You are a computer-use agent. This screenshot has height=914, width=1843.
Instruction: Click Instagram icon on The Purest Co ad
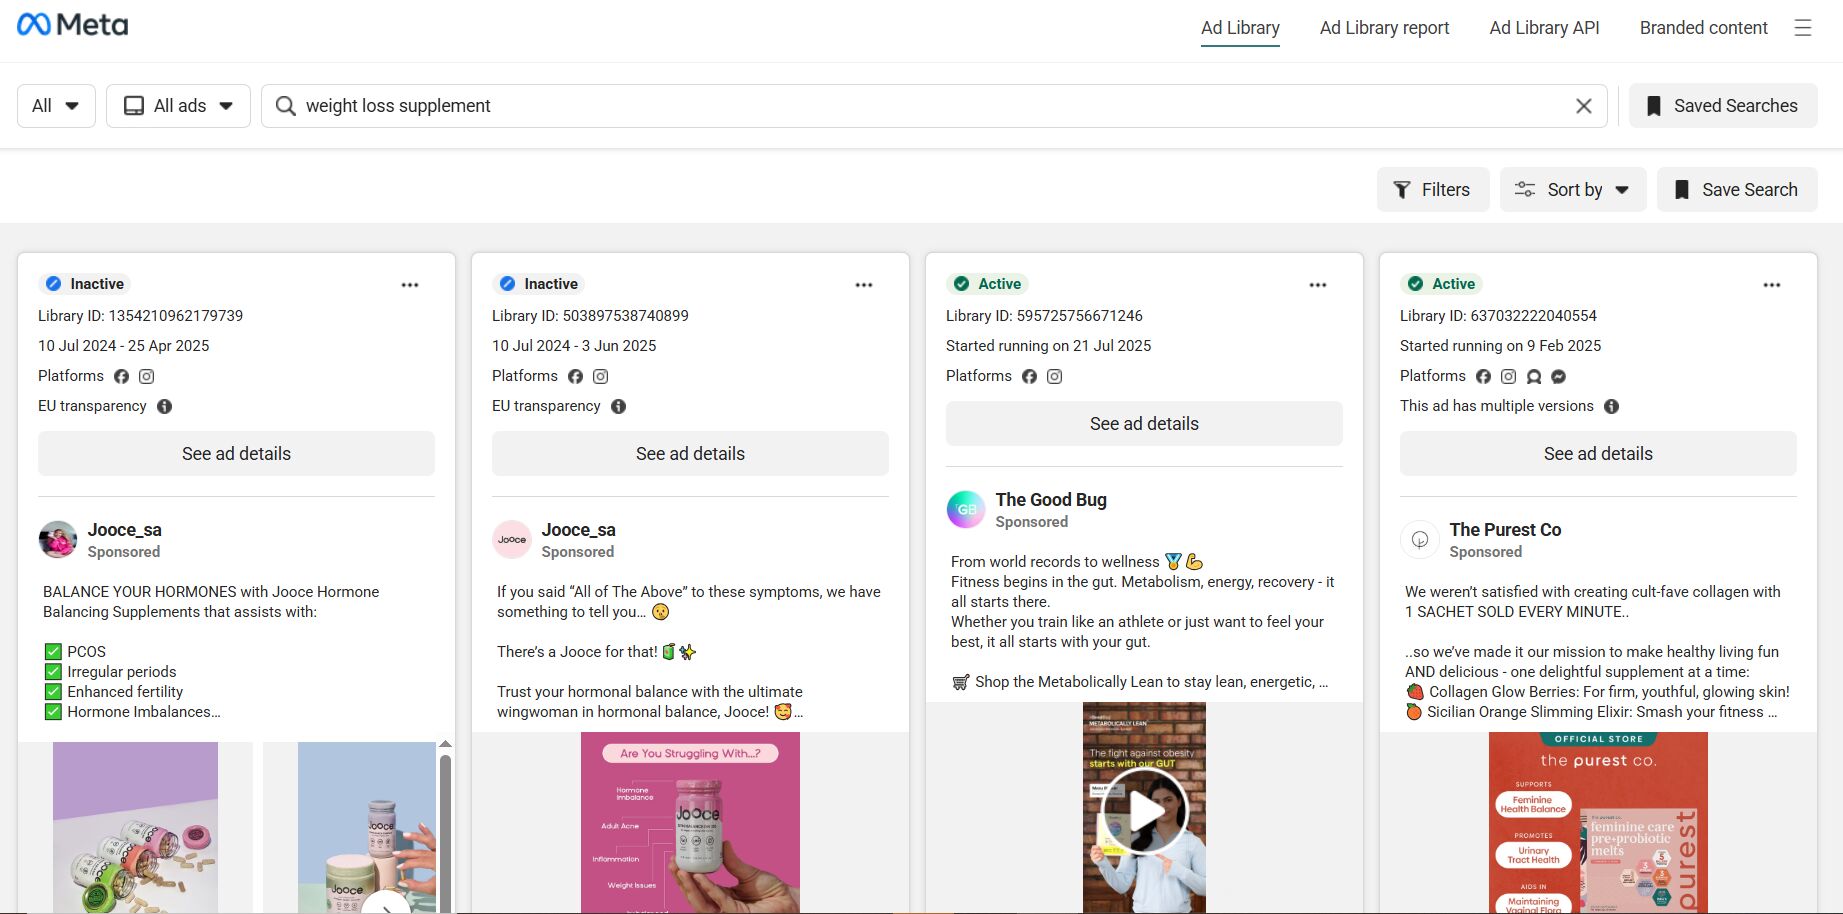(x=1509, y=377)
